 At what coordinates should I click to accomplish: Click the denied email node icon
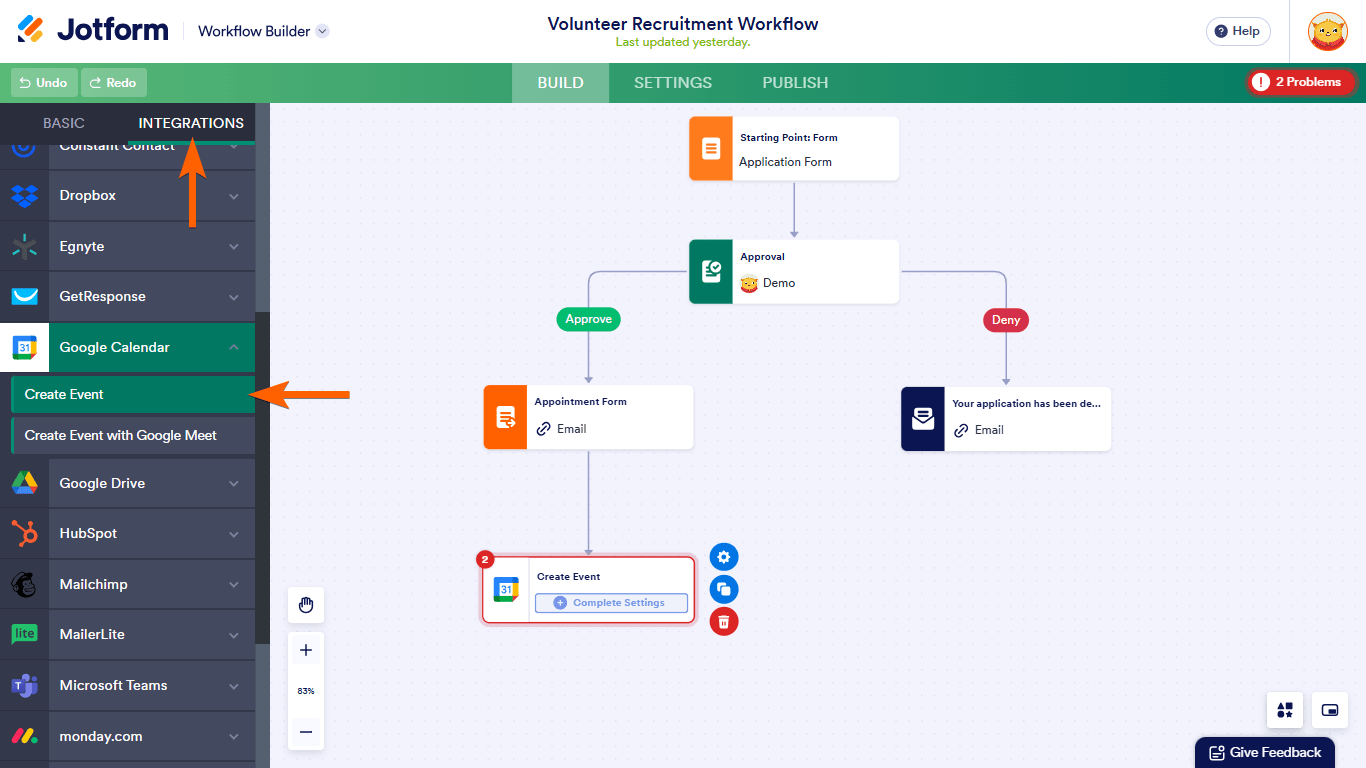923,419
